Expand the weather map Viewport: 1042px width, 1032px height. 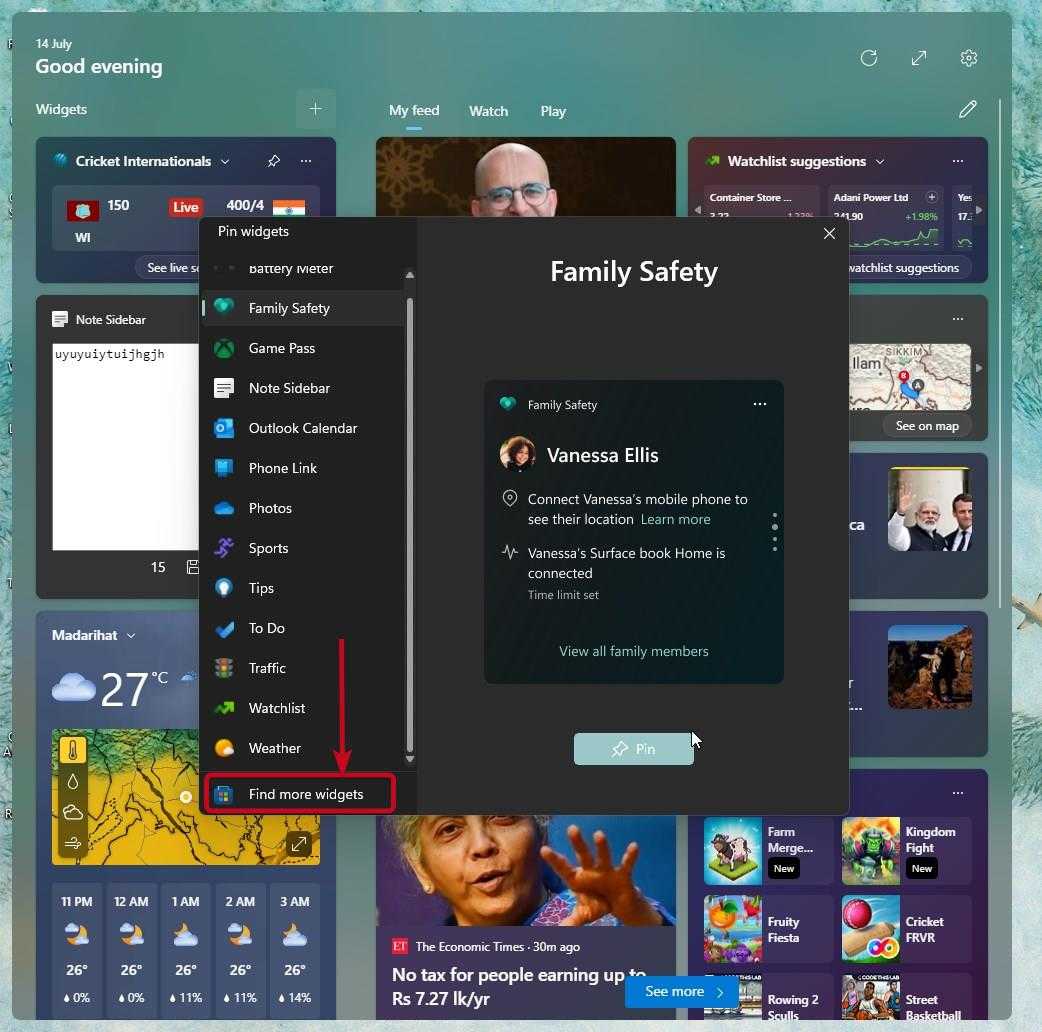click(298, 844)
